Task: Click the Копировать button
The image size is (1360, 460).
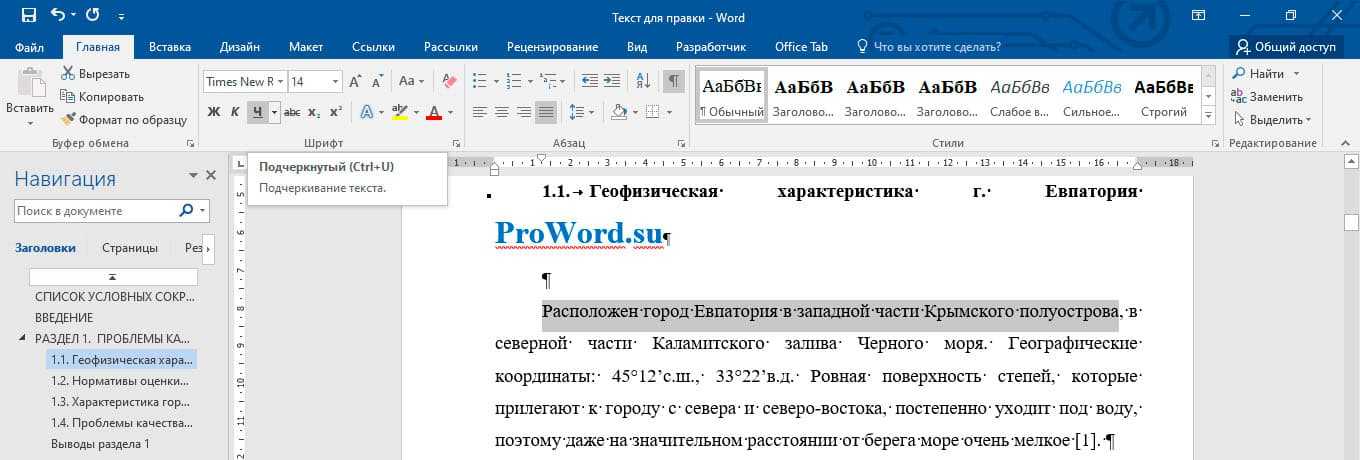Action: (102, 97)
